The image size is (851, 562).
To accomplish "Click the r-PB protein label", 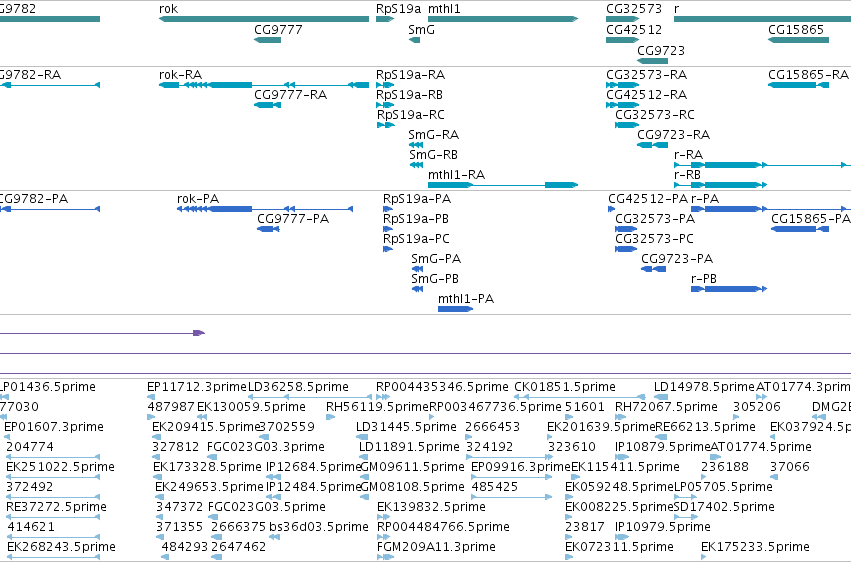I will (703, 279).
